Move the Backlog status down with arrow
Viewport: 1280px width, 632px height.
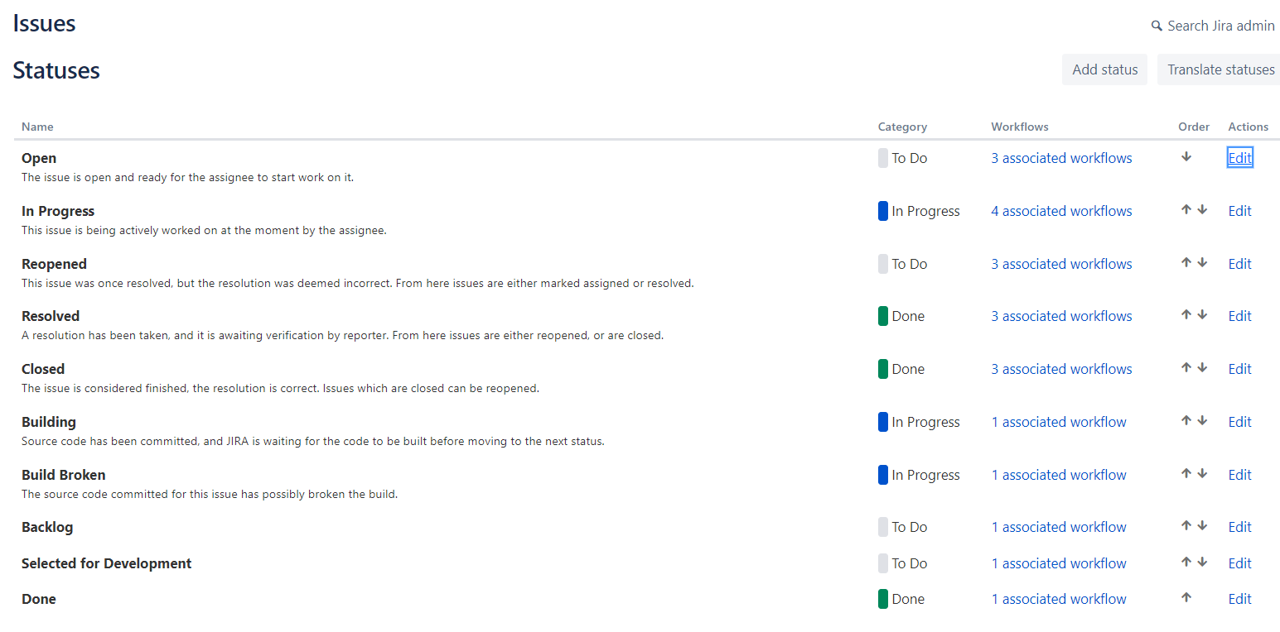[x=1202, y=526]
